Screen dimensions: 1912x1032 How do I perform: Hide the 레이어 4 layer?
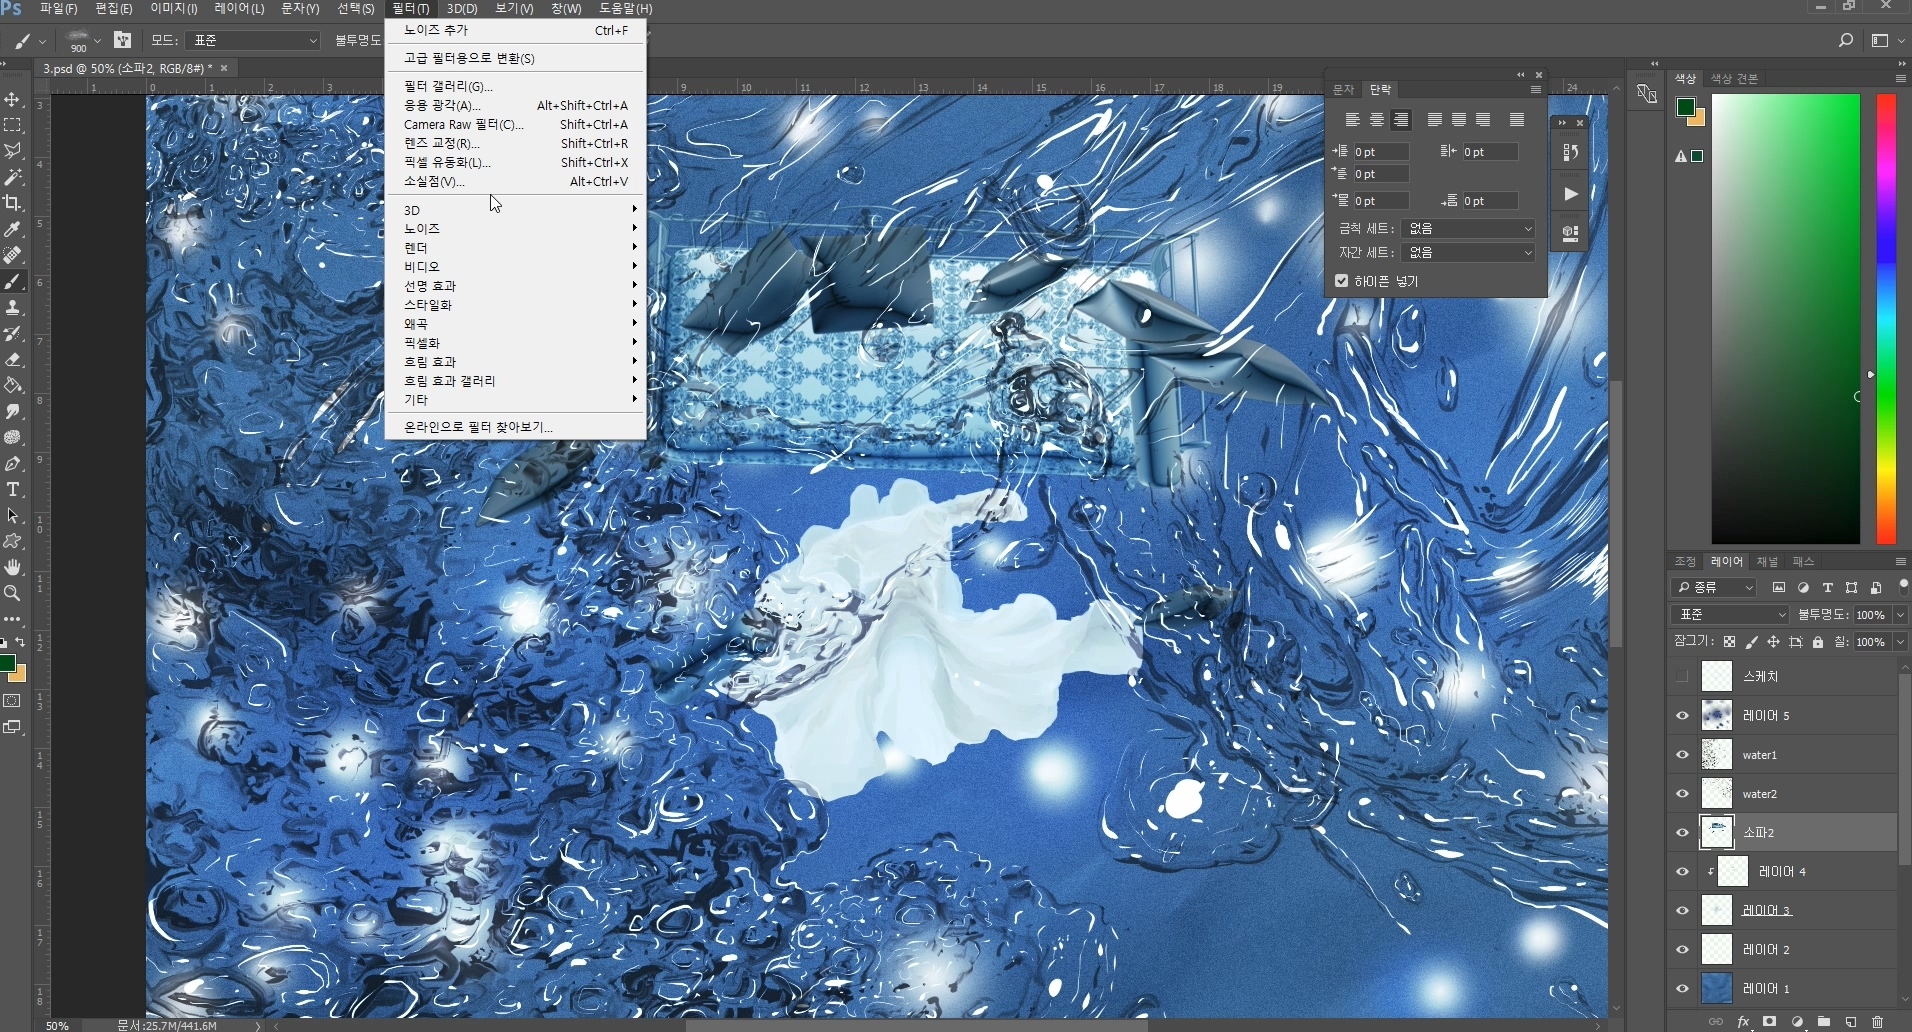point(1682,872)
